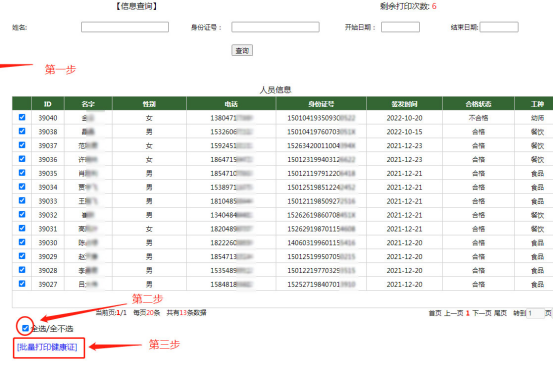The width and height of the screenshot is (553, 374).
Task: Click the 转到 page number input box
Action: [535, 313]
